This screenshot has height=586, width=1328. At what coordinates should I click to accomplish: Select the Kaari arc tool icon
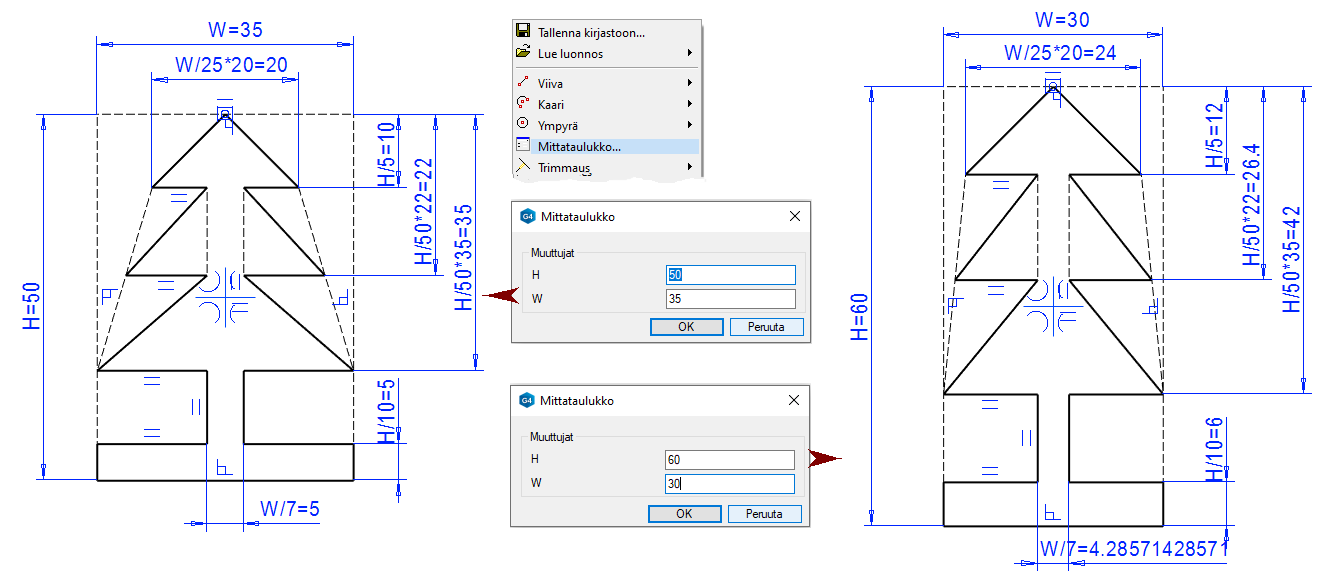pos(522,104)
